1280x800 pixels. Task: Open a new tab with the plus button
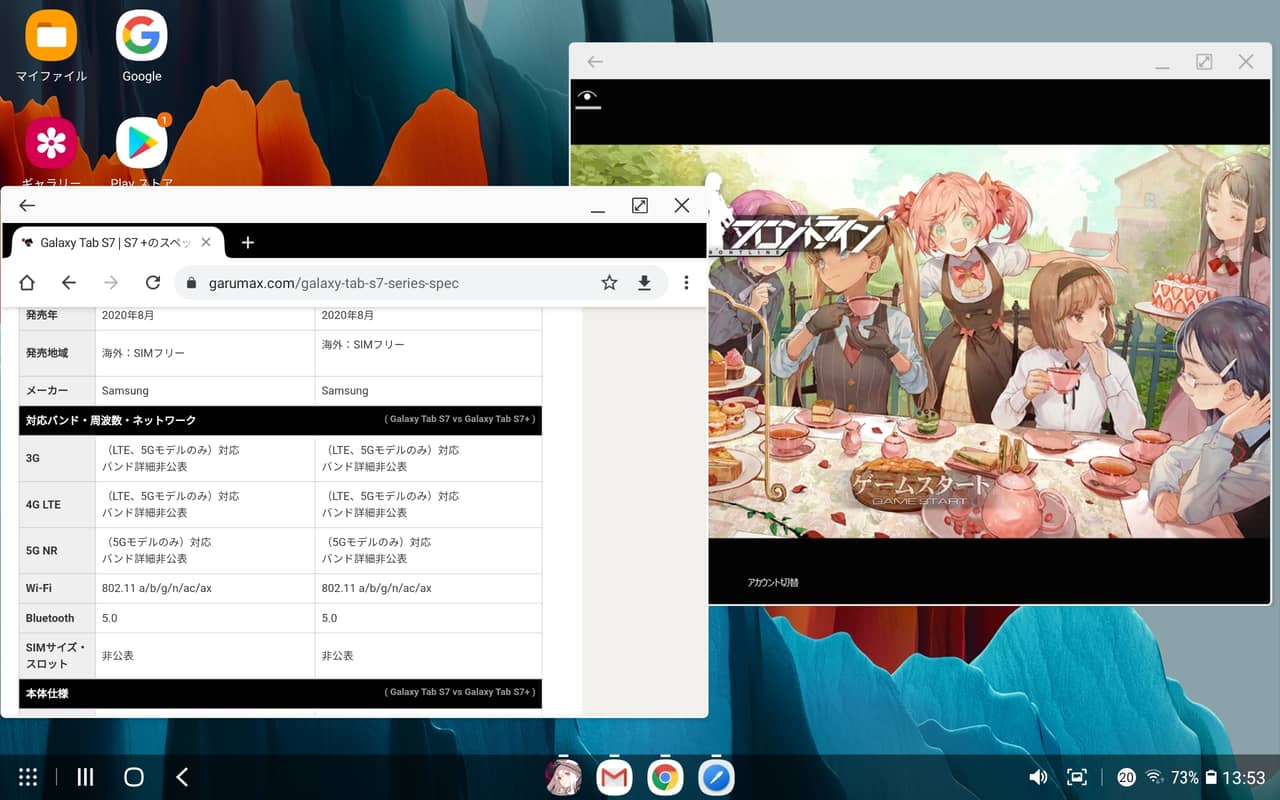[248, 241]
